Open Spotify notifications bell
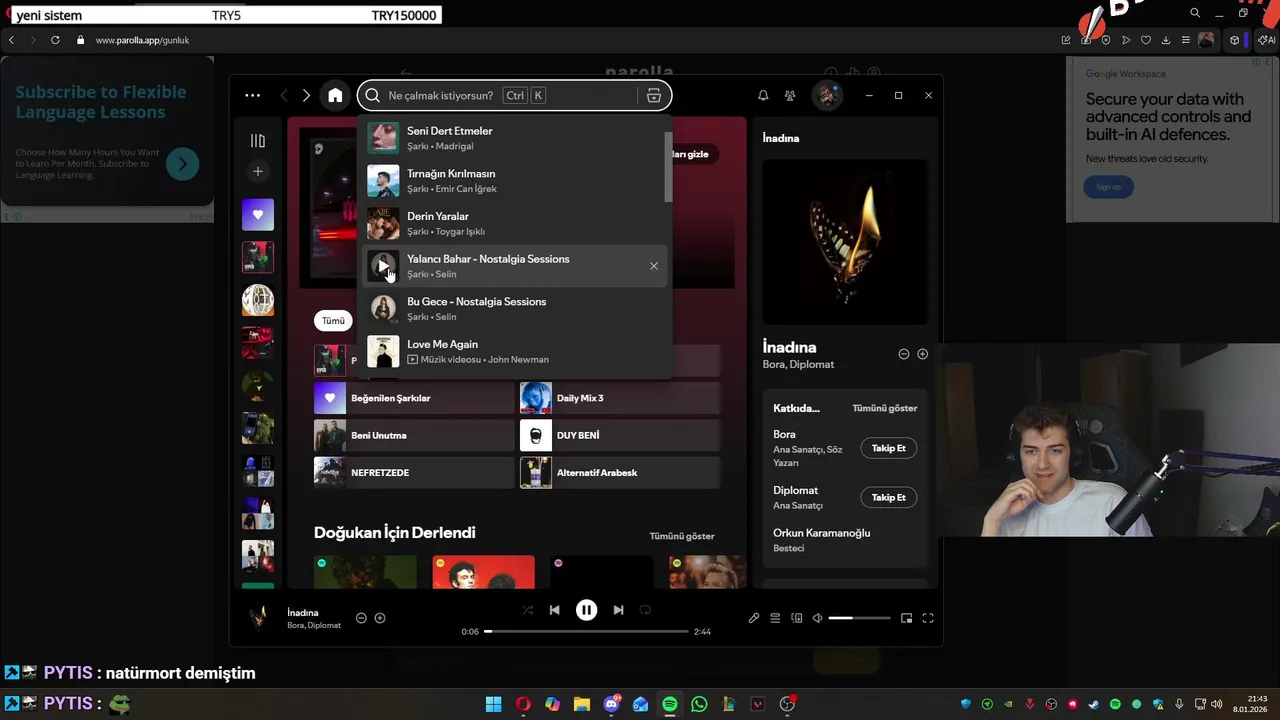The height and width of the screenshot is (720, 1280). [763, 95]
